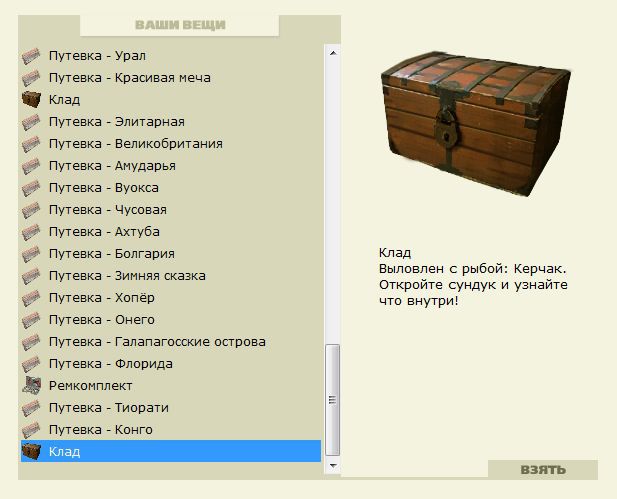
Task: Select the item Путевка - Вуокса
Action: (104, 188)
